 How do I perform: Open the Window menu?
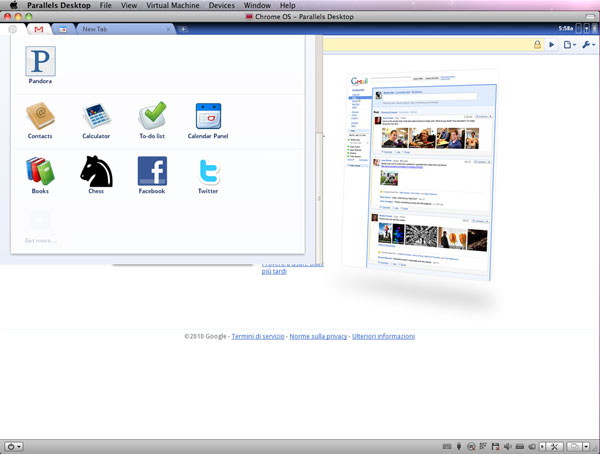click(x=257, y=5)
